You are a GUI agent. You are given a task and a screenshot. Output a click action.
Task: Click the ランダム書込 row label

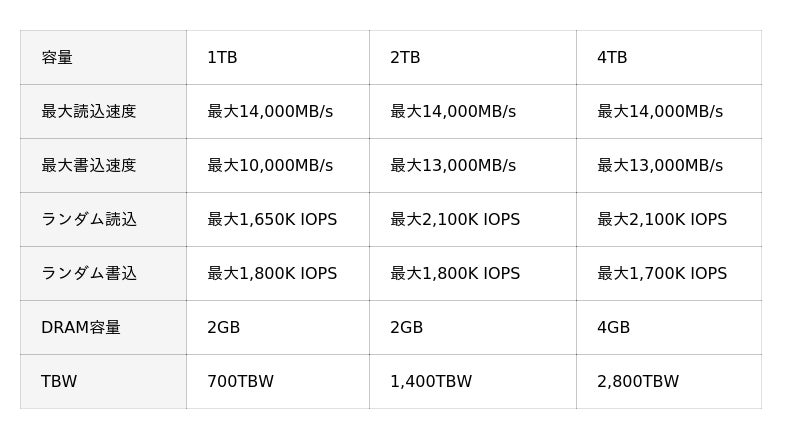103,274
